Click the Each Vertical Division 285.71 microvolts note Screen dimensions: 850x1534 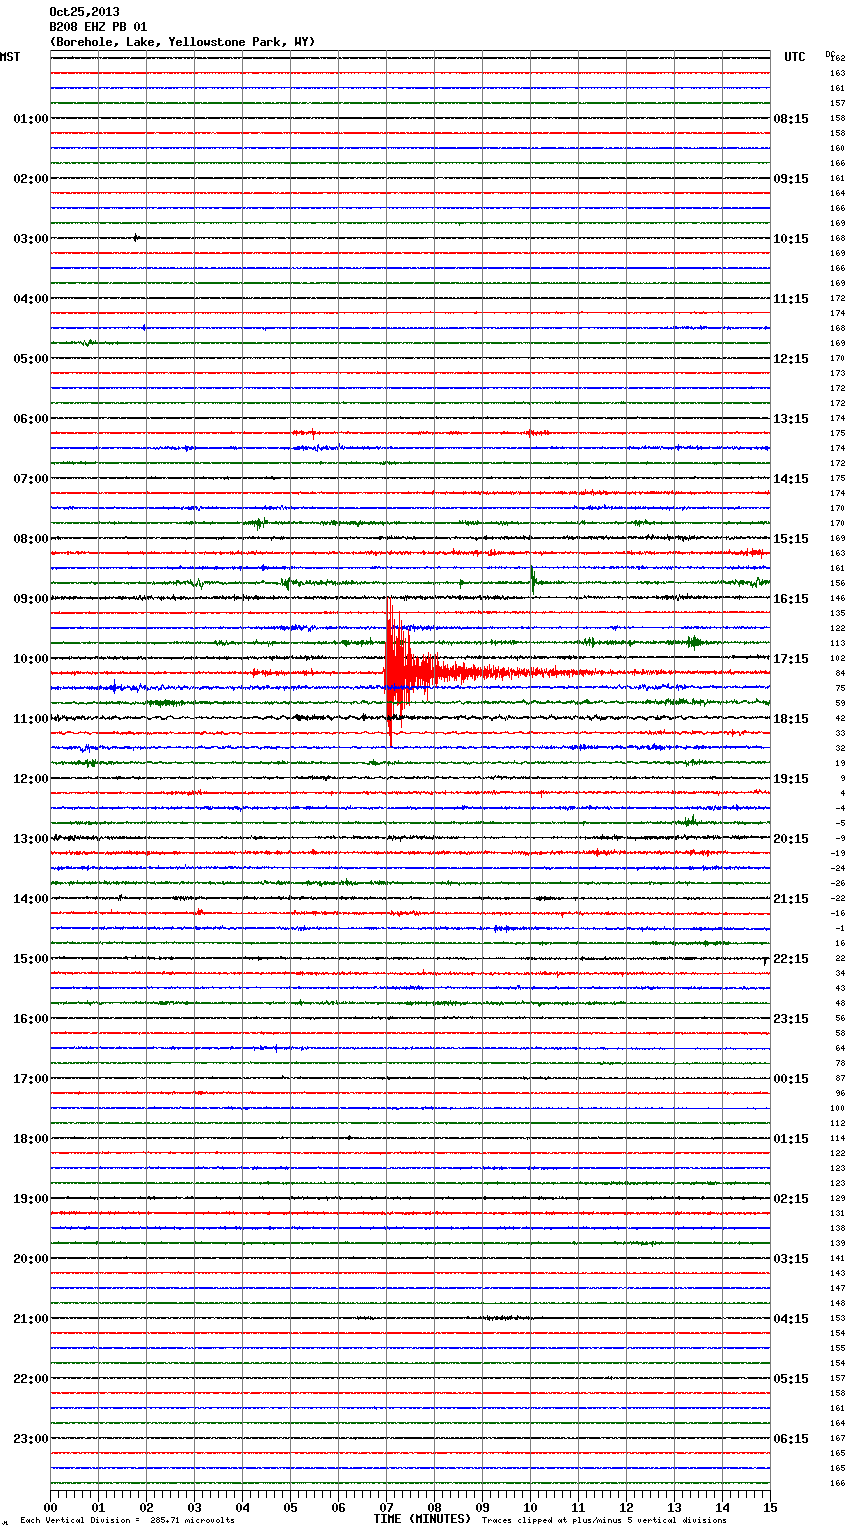point(127,1521)
